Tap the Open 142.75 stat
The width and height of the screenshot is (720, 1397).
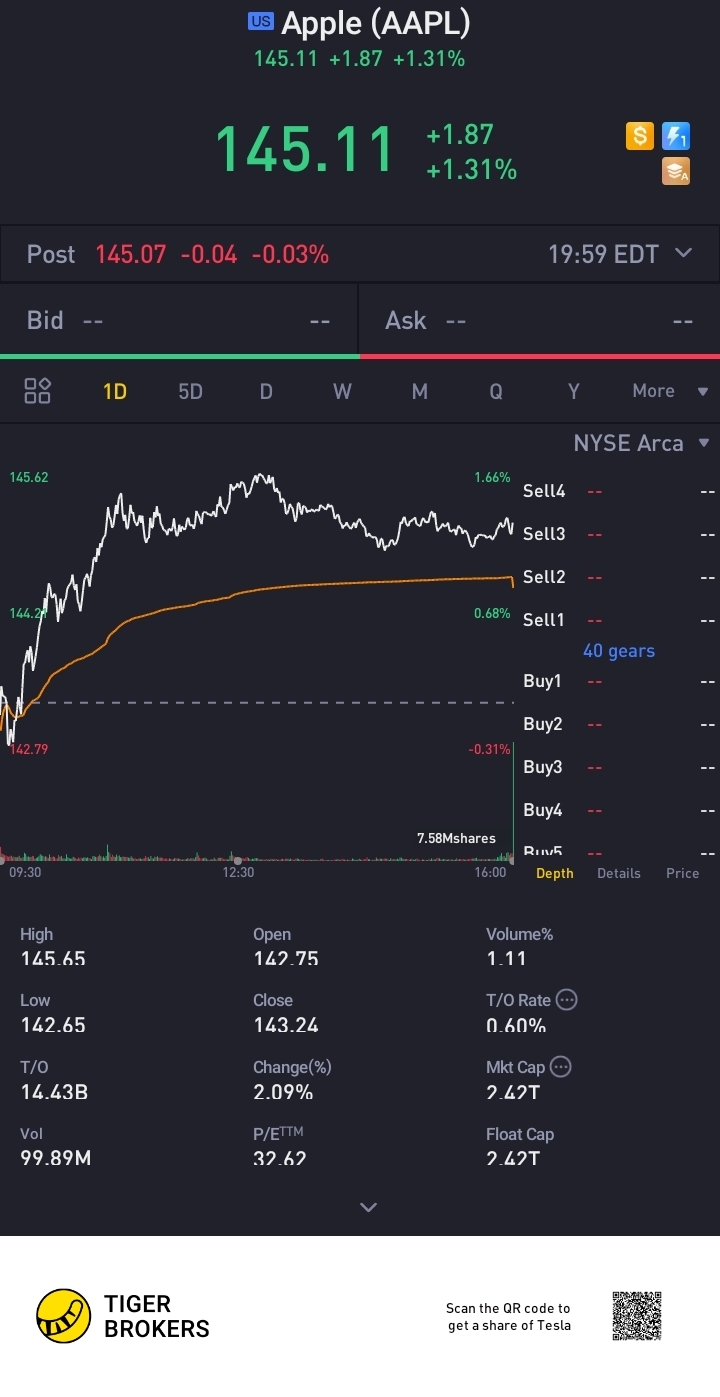coord(286,947)
